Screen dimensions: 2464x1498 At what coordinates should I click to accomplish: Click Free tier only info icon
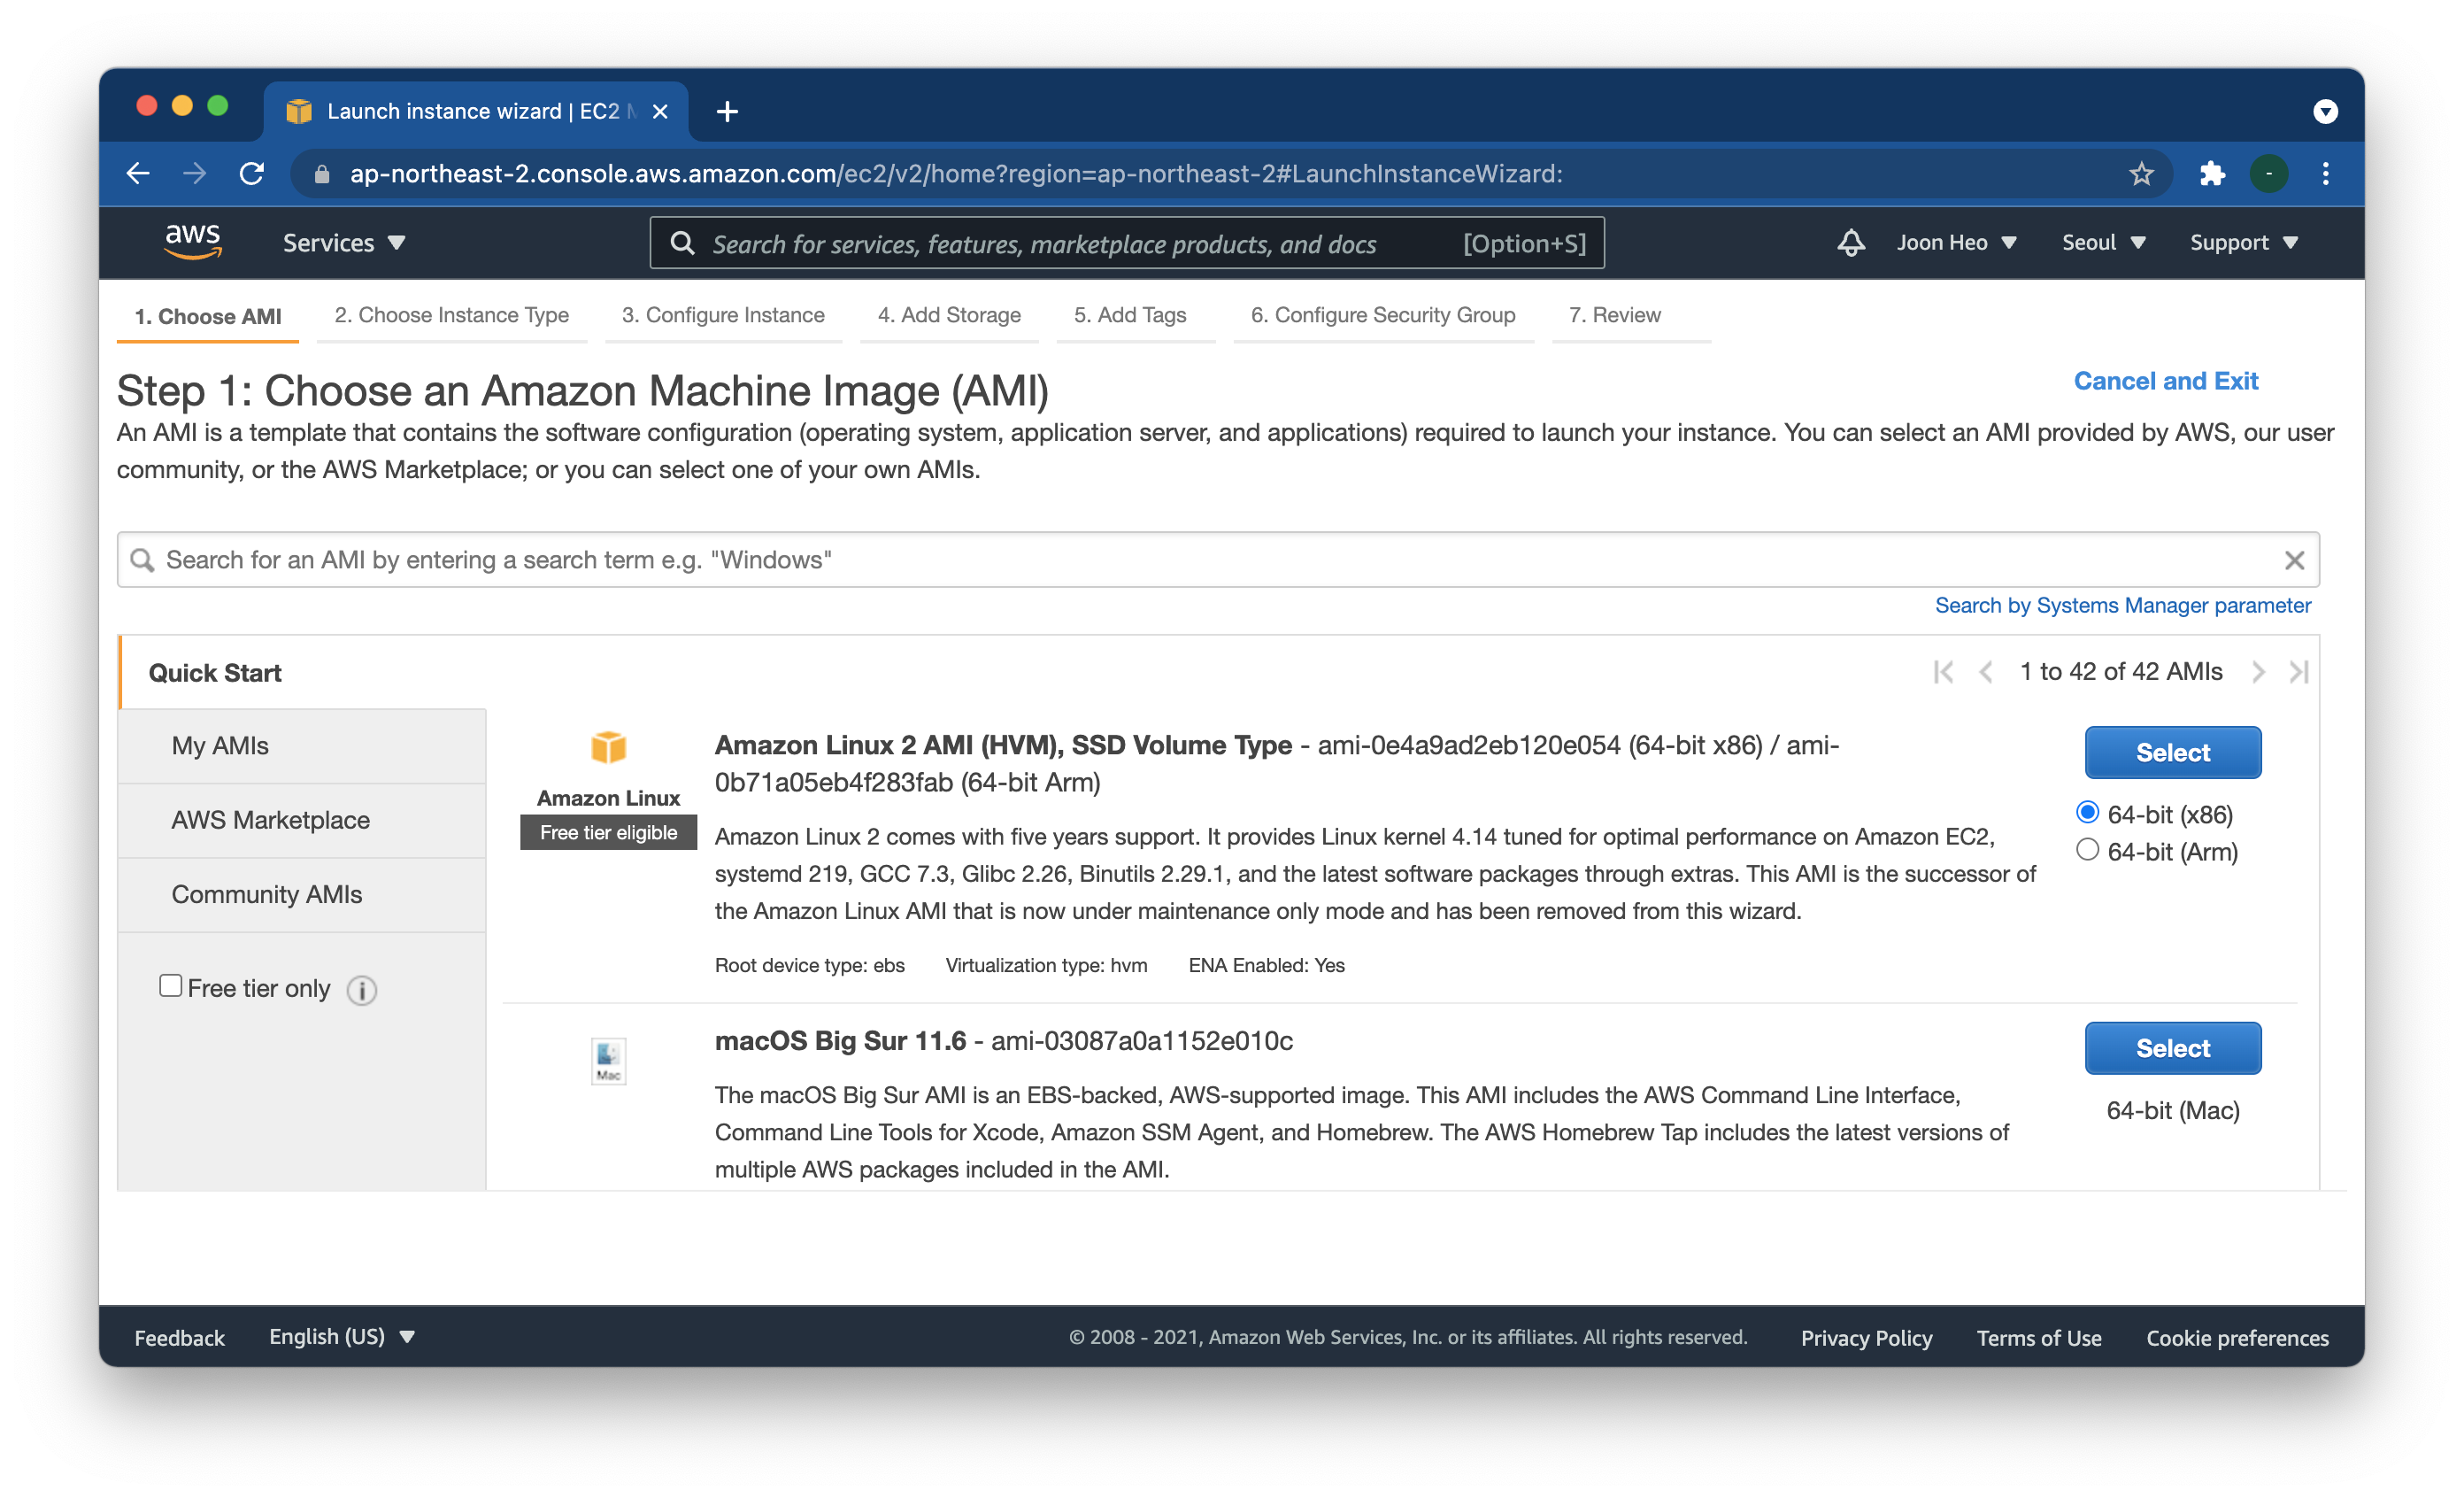(362, 990)
